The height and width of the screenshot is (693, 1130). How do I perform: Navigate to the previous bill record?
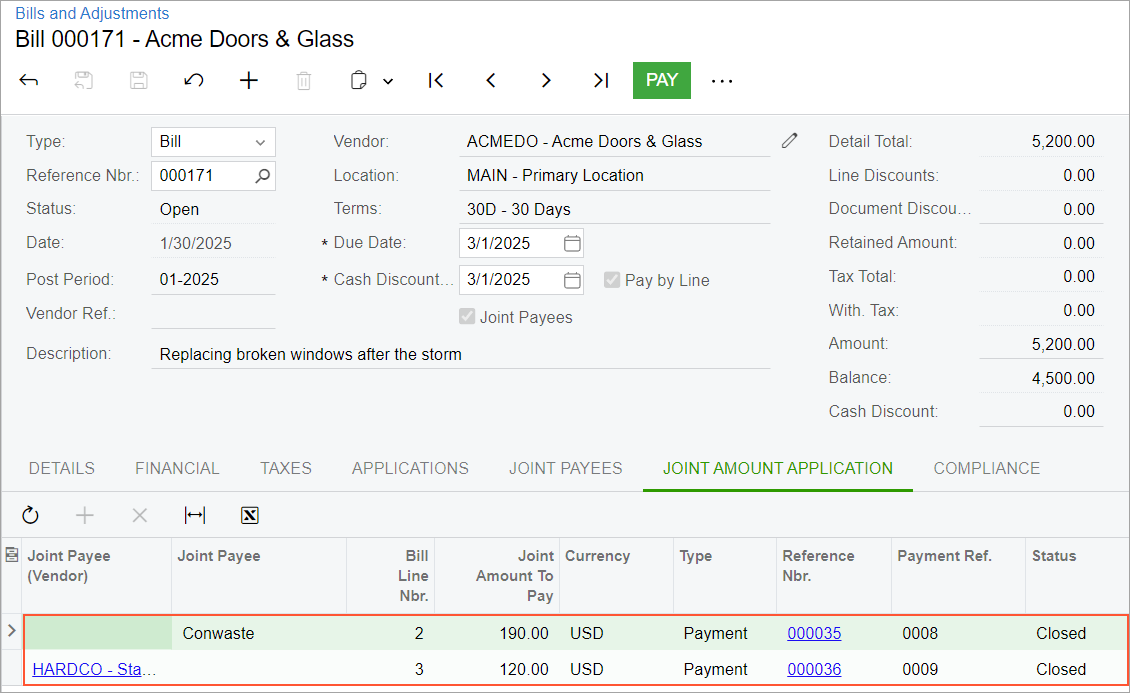point(491,81)
